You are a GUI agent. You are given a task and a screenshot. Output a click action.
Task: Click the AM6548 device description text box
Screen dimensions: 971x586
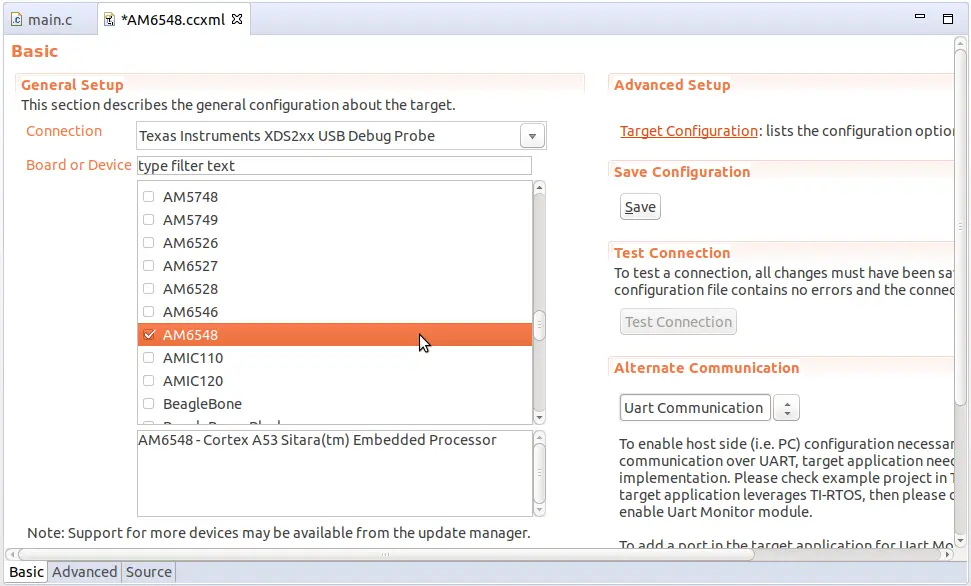coord(334,473)
